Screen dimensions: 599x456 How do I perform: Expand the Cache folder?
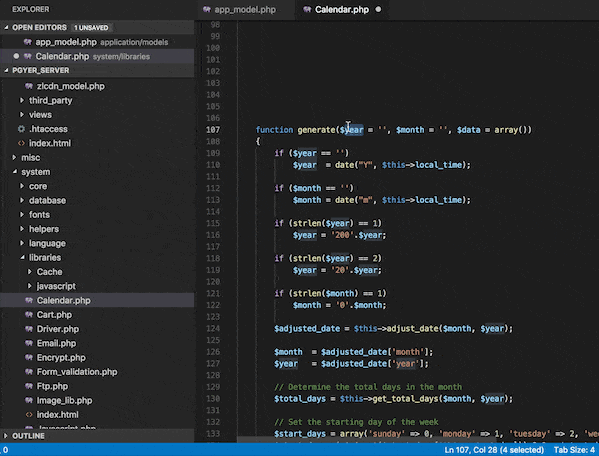click(x=29, y=272)
